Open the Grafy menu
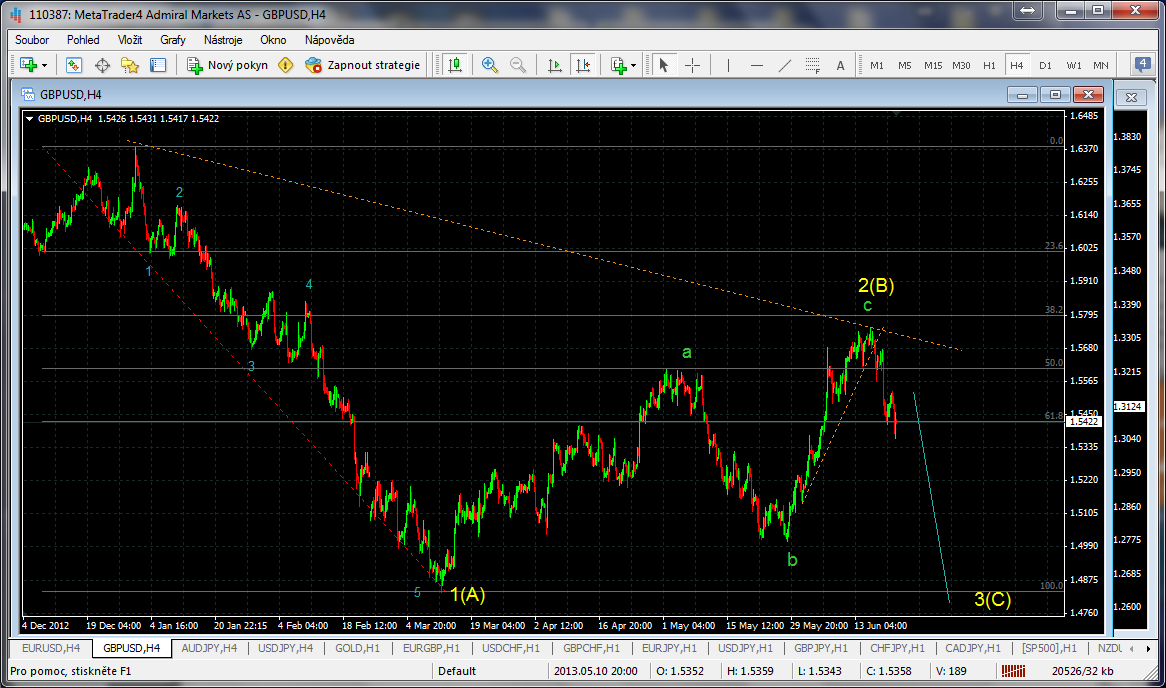Viewport: 1166px width, 688px height. (173, 40)
